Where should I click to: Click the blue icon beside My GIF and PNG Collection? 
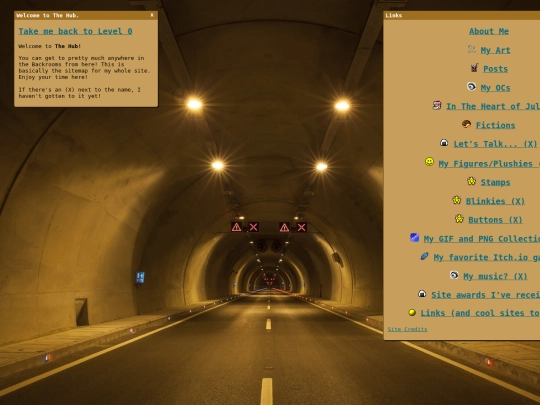point(414,237)
